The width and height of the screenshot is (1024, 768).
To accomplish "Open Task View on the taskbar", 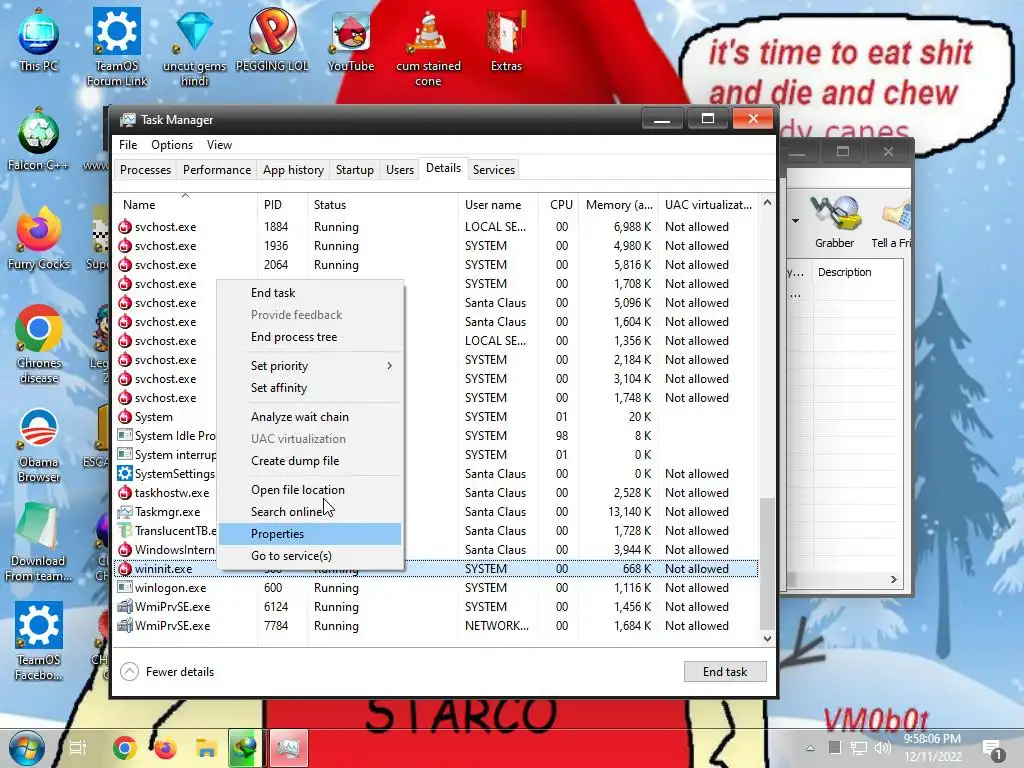I will click(x=78, y=748).
